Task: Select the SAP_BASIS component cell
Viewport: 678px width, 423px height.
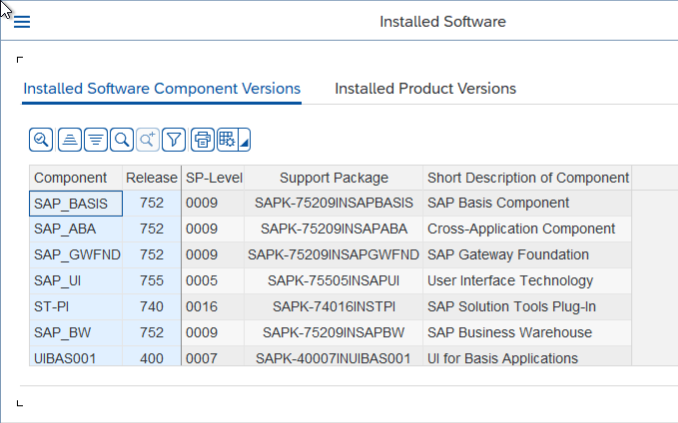Action: pos(76,203)
